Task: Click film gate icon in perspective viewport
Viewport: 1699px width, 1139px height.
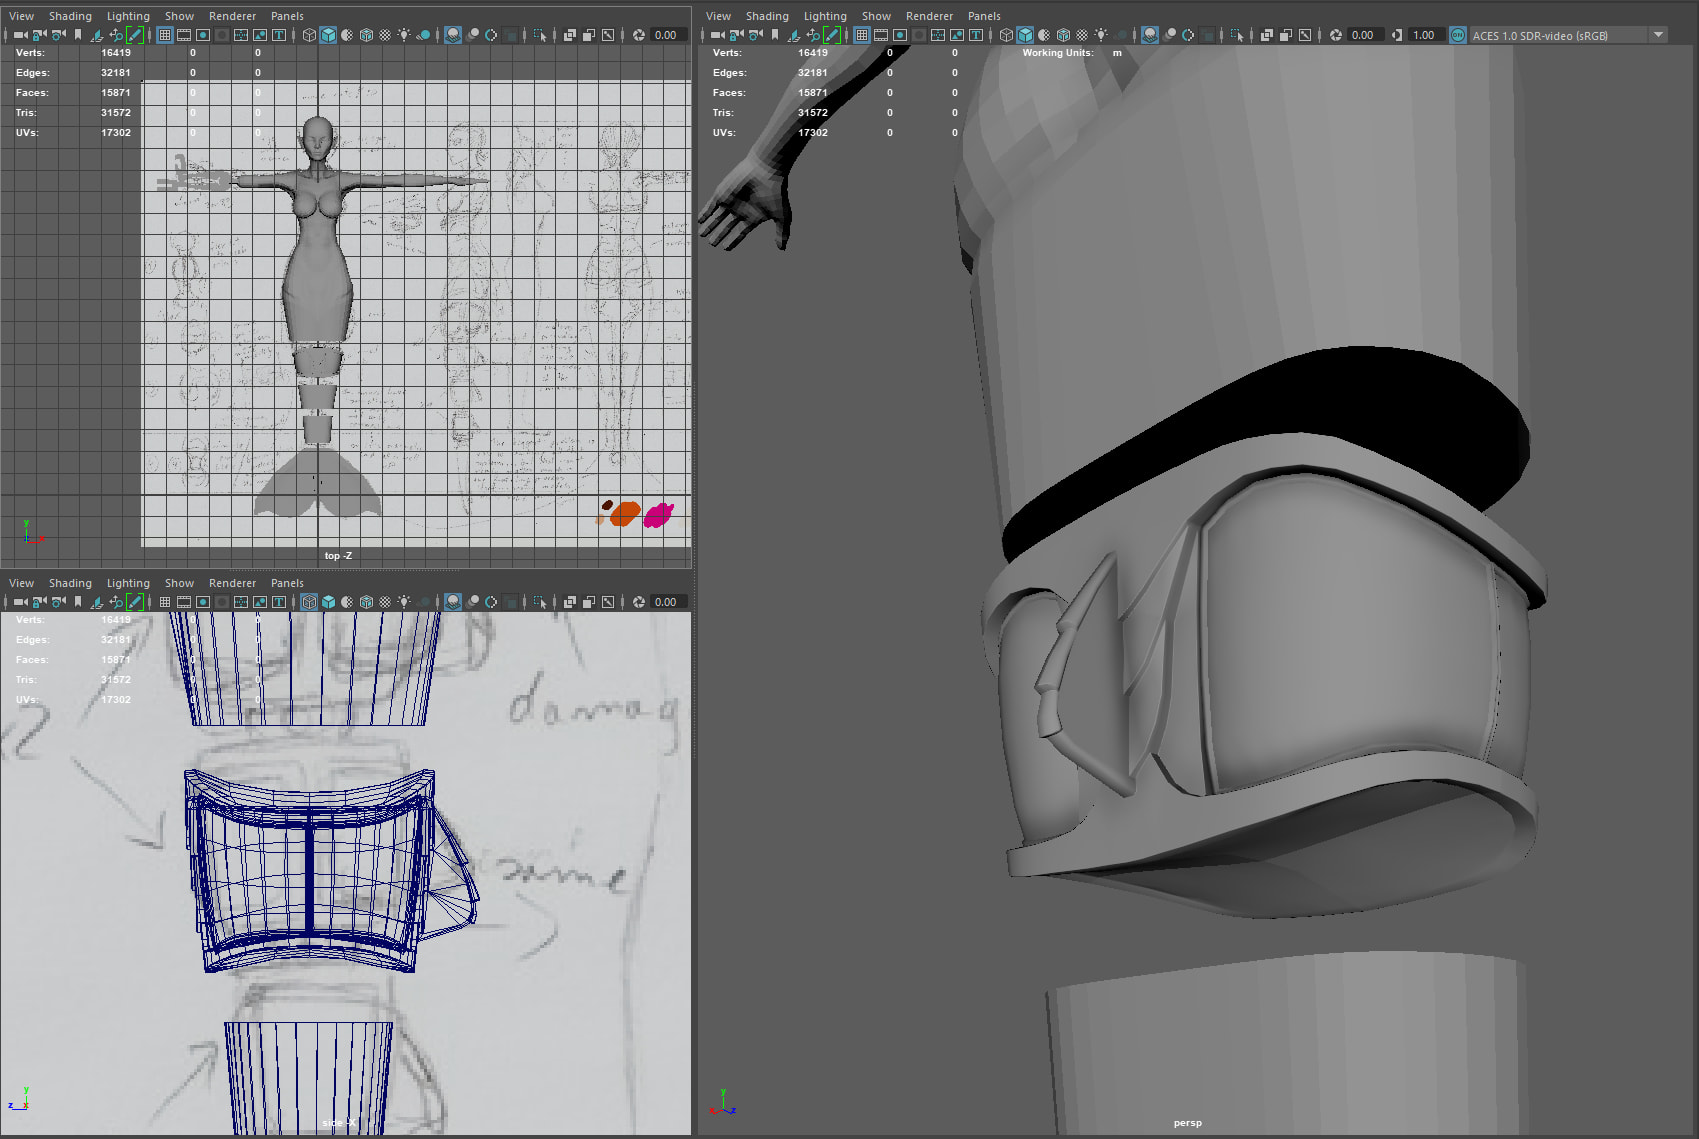Action: point(881,35)
